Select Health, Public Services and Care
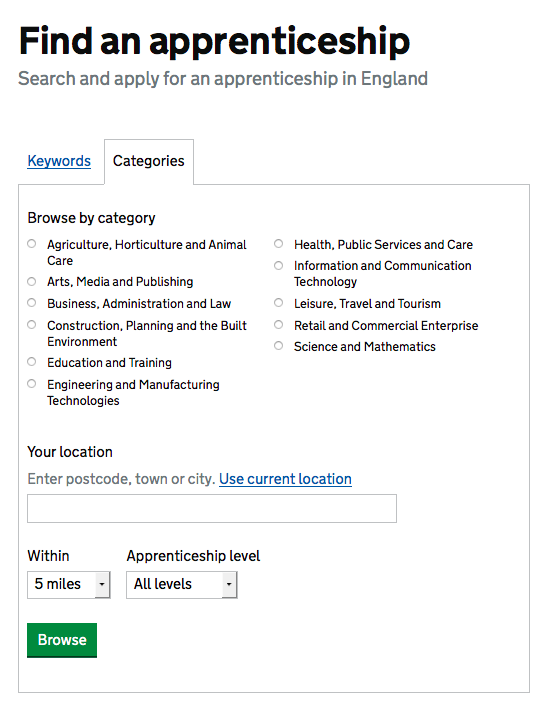Viewport: 540px width, 710px height. 278,244
